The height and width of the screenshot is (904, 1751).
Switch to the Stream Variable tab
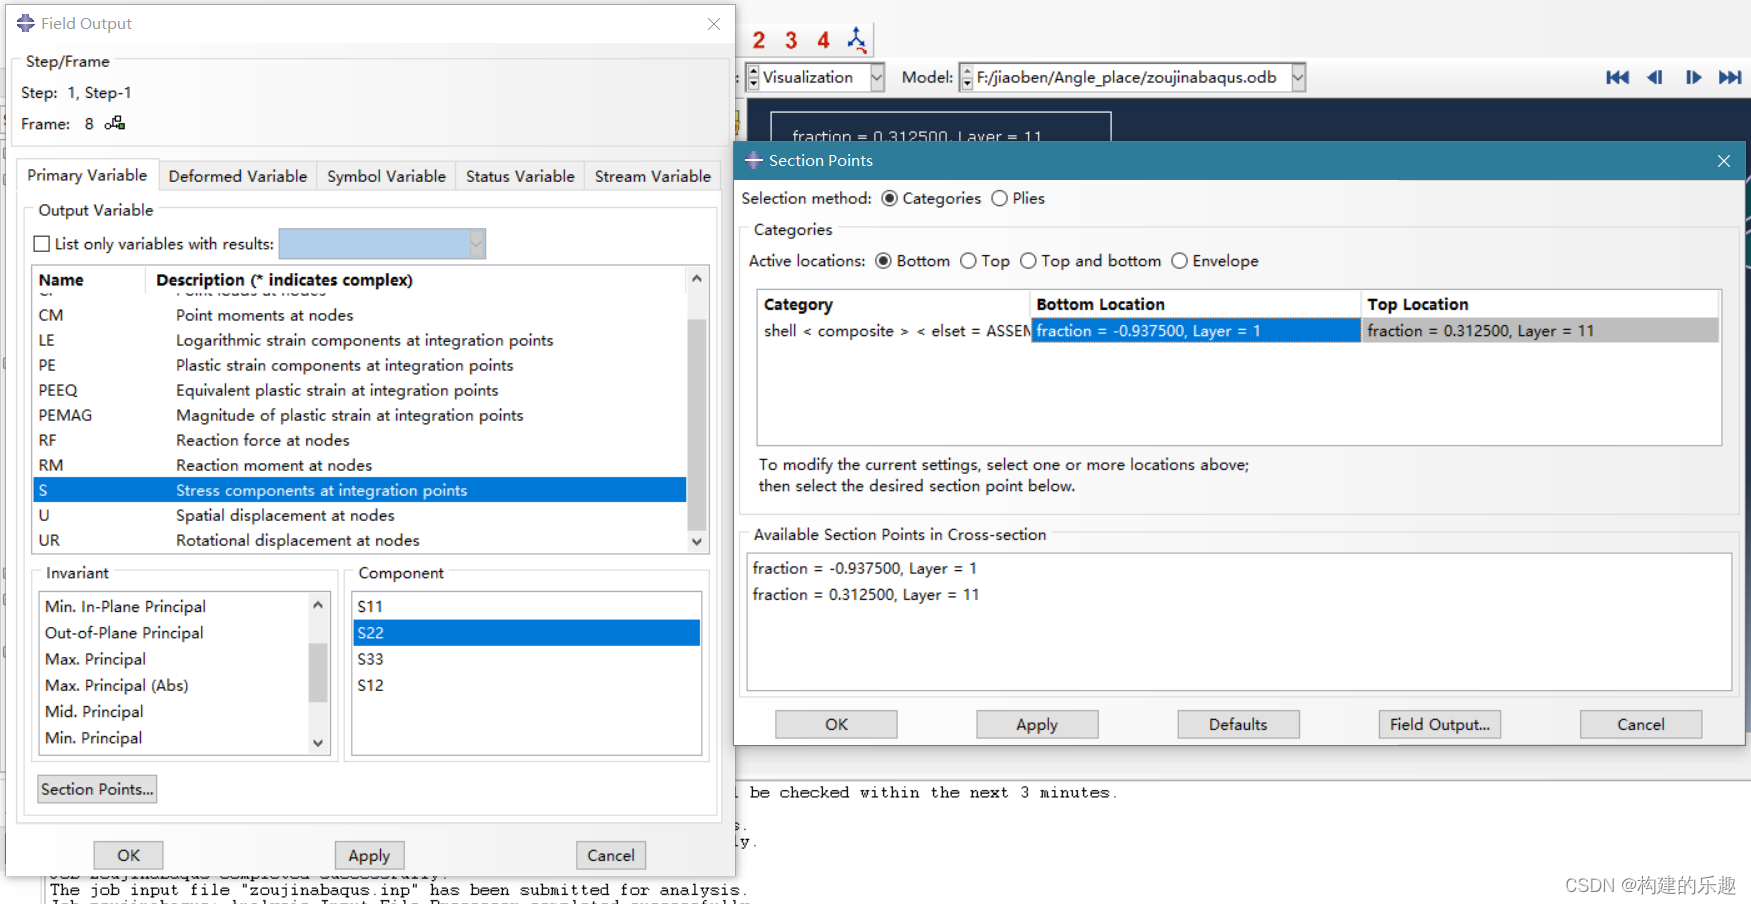point(652,176)
